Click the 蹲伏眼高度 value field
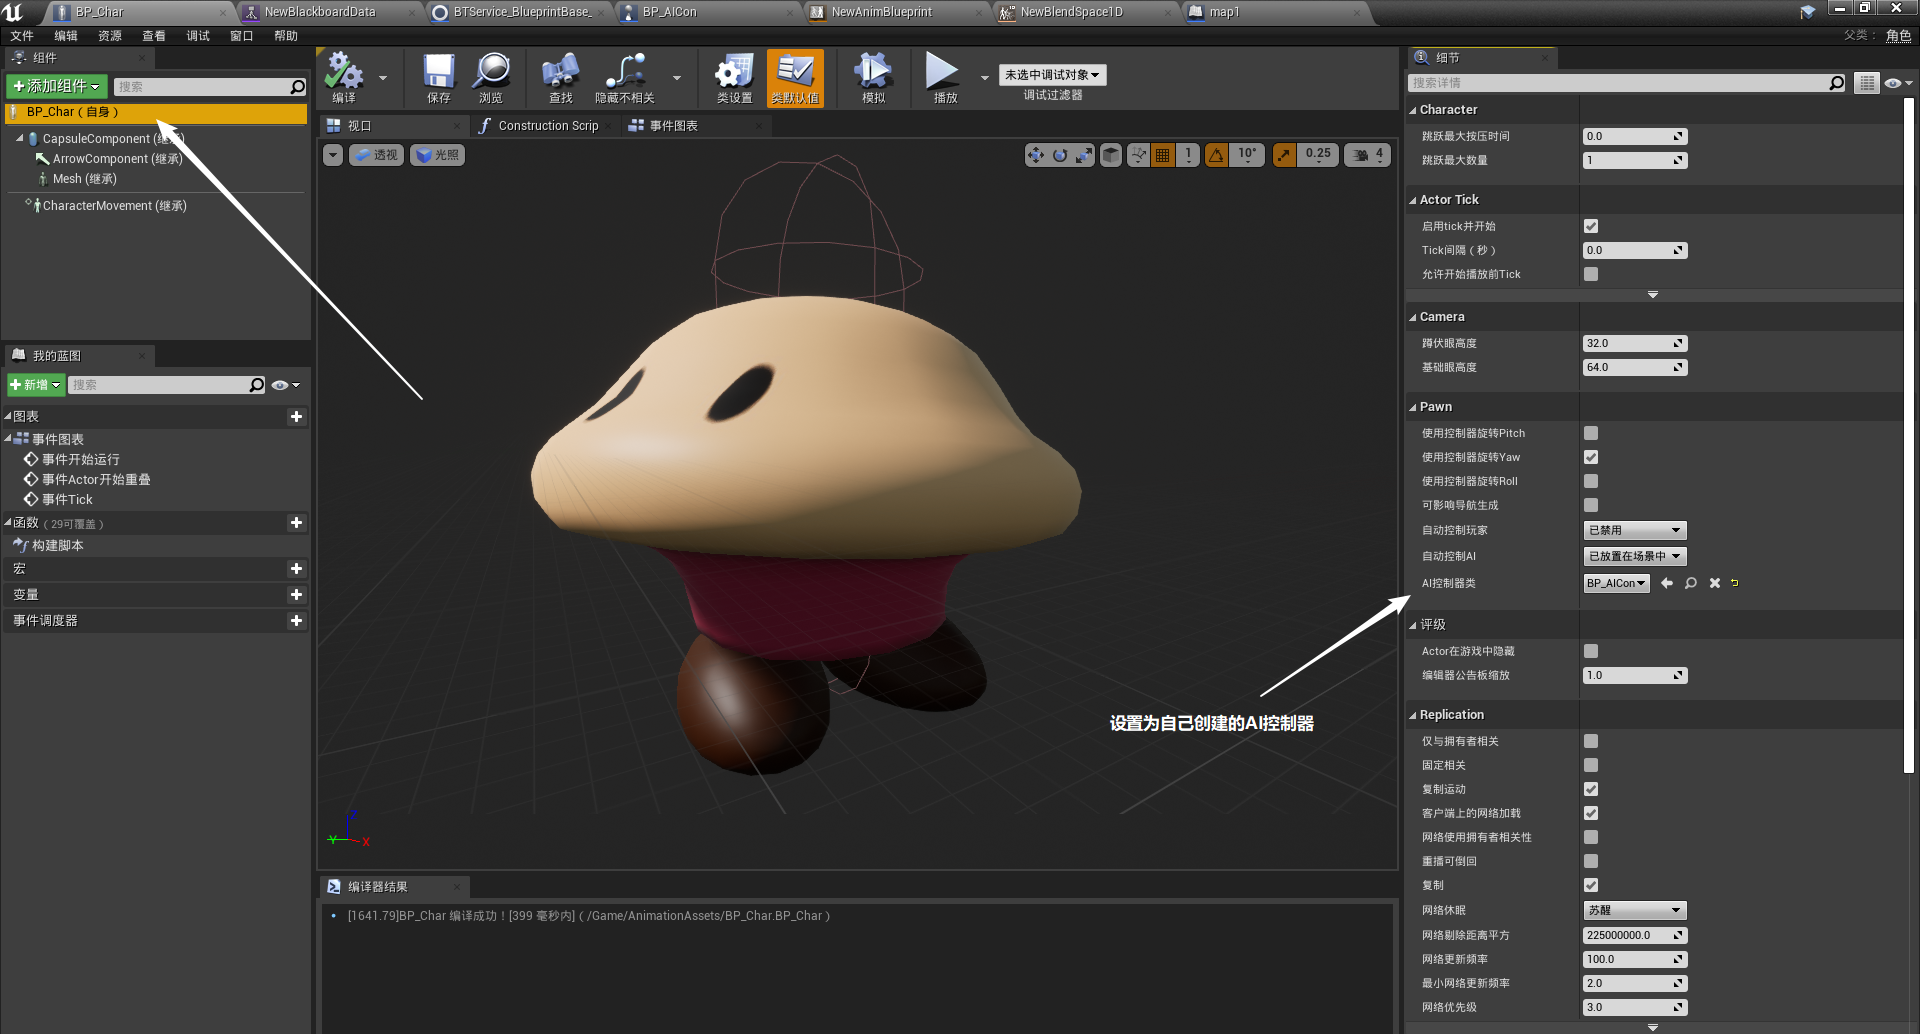The width and height of the screenshot is (1920, 1034). 1635,343
